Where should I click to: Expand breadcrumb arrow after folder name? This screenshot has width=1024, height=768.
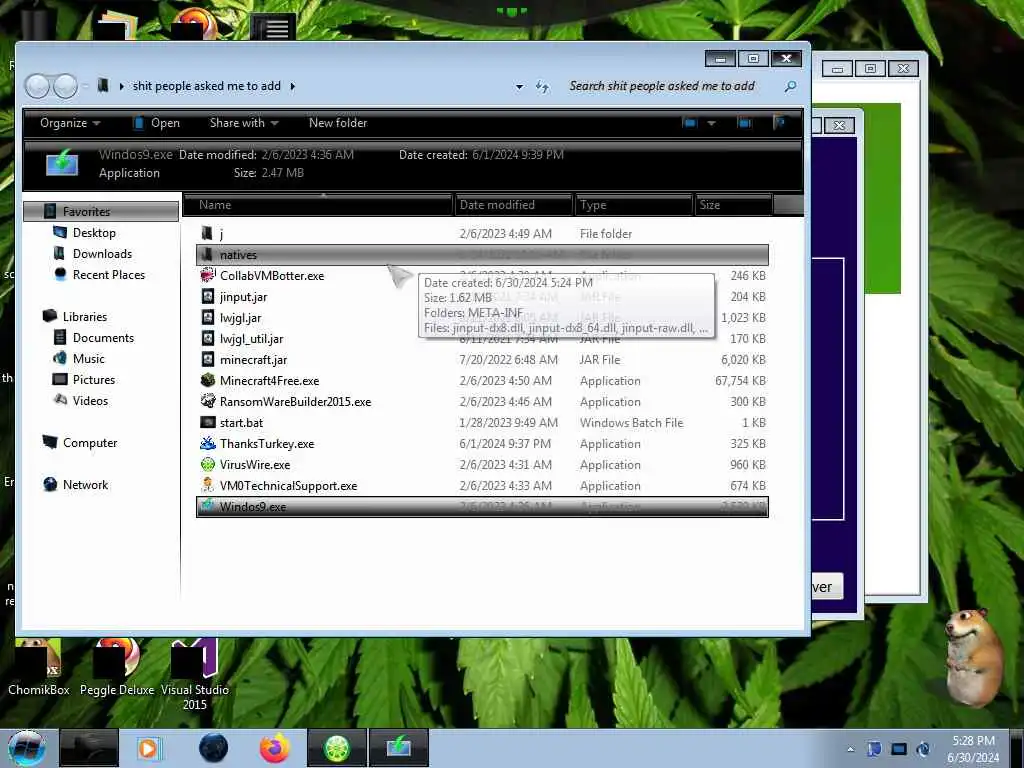[x=293, y=86]
